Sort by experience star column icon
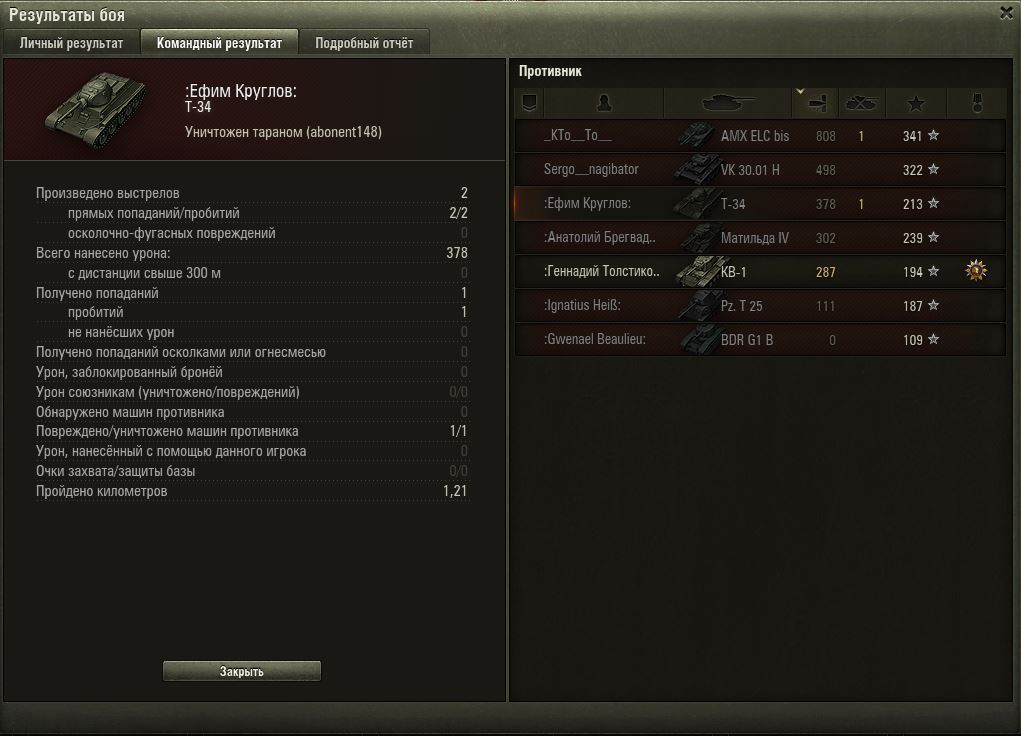The image size is (1021, 736). pos(916,103)
